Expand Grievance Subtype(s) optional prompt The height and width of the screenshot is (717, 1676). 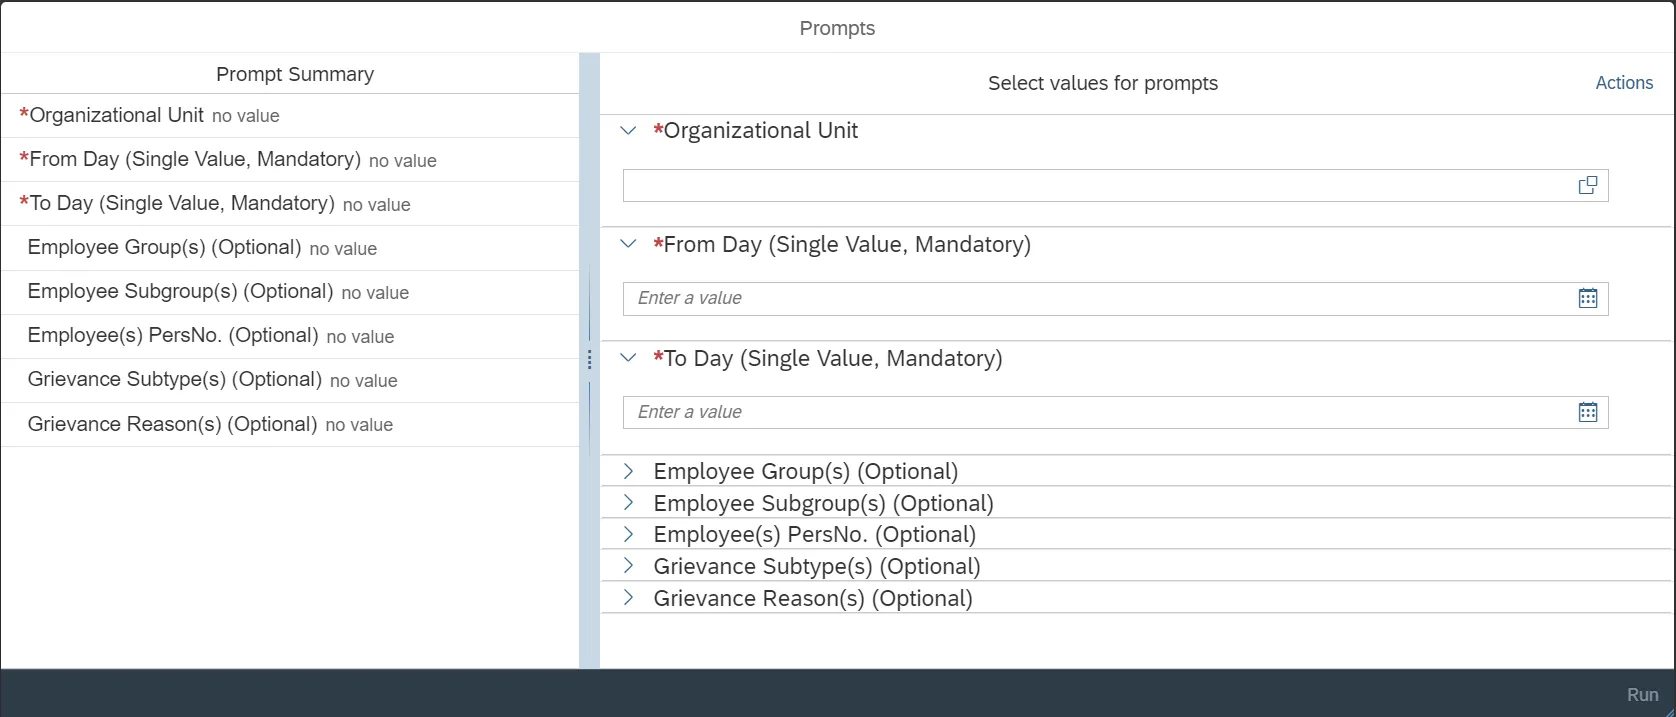tap(628, 566)
